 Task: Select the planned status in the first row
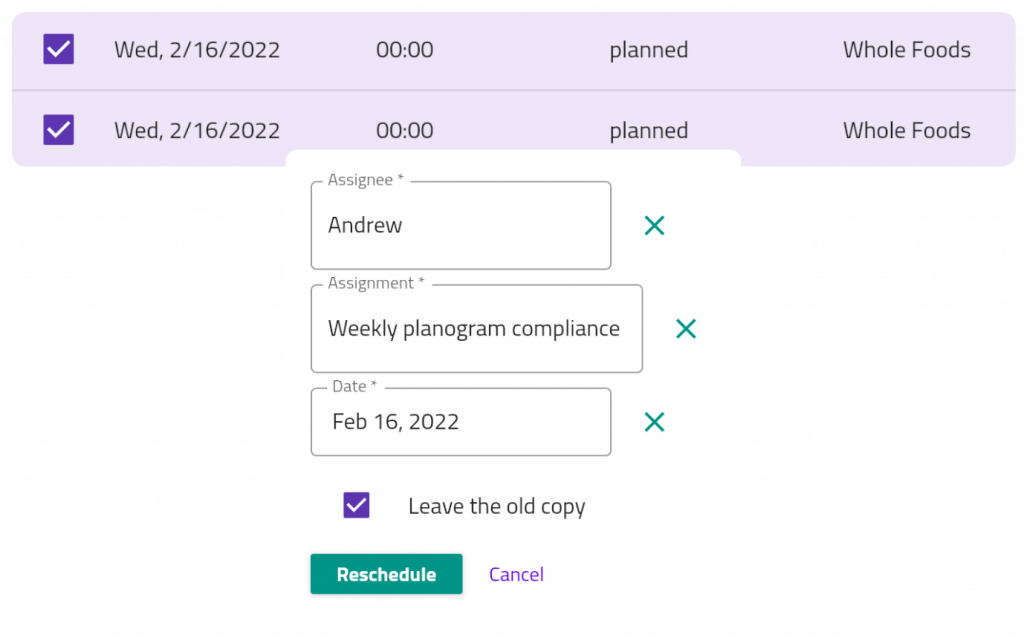click(648, 49)
